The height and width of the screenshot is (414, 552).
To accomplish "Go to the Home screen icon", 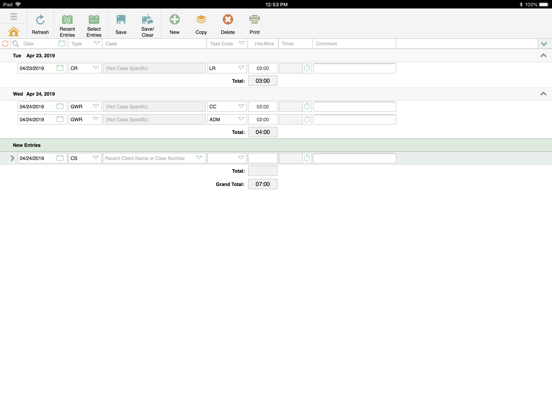I will (13, 32).
